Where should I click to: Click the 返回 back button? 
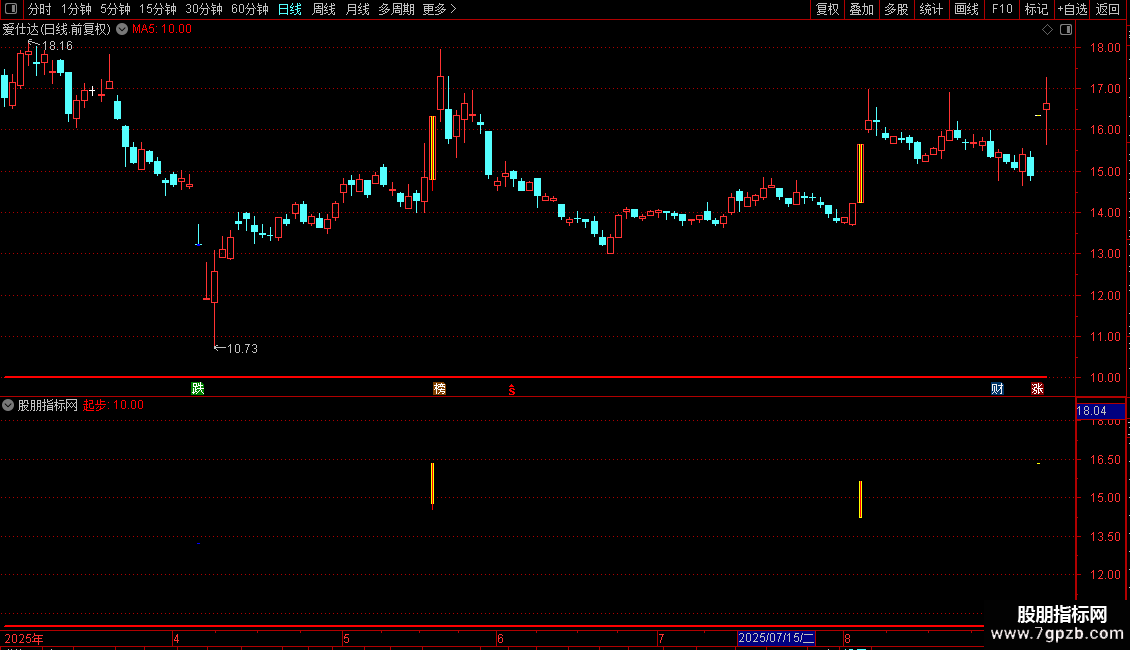pyautogui.click(x=1108, y=9)
